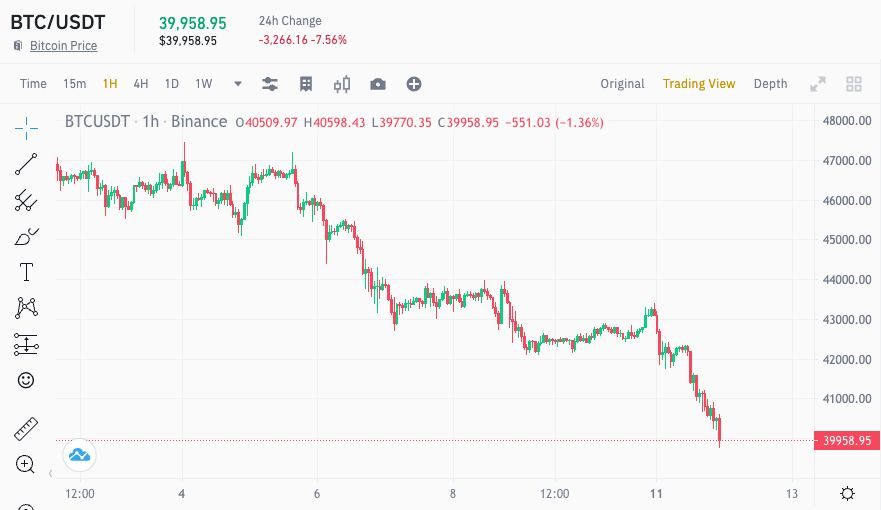Image resolution: width=881 pixels, height=510 pixels.
Task: Choose the pitchfork drawing tool
Action: click(x=26, y=201)
